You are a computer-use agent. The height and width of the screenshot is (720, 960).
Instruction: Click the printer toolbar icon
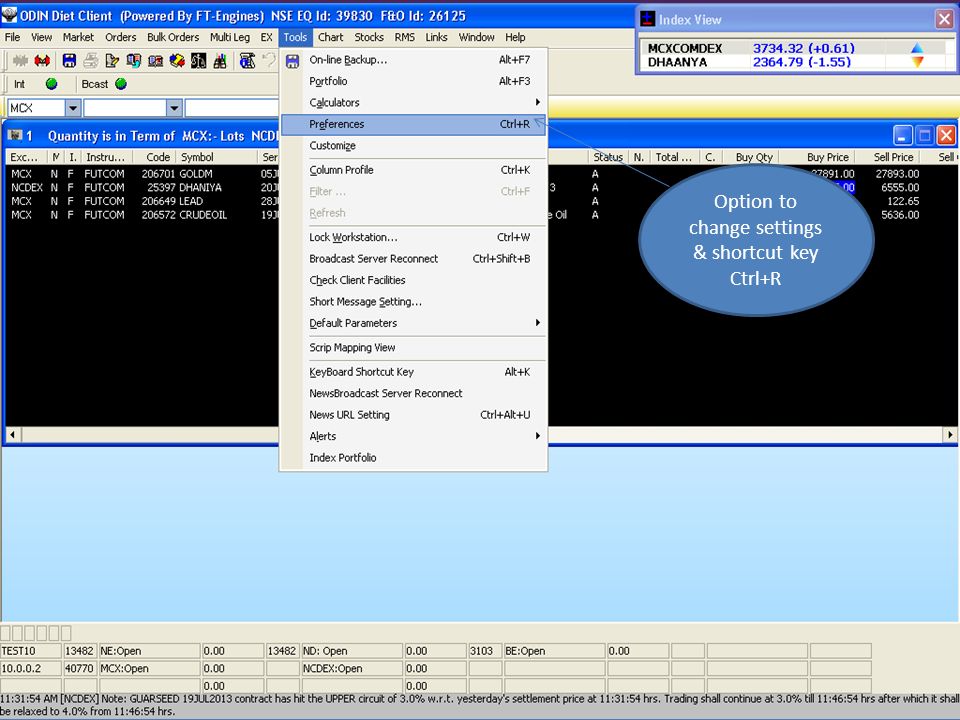pyautogui.click(x=91, y=61)
